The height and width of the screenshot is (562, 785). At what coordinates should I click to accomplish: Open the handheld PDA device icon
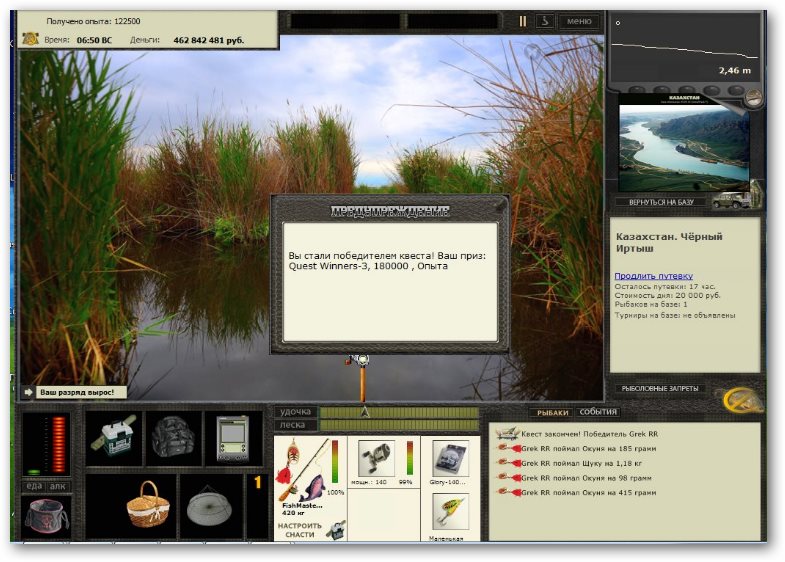(x=233, y=438)
